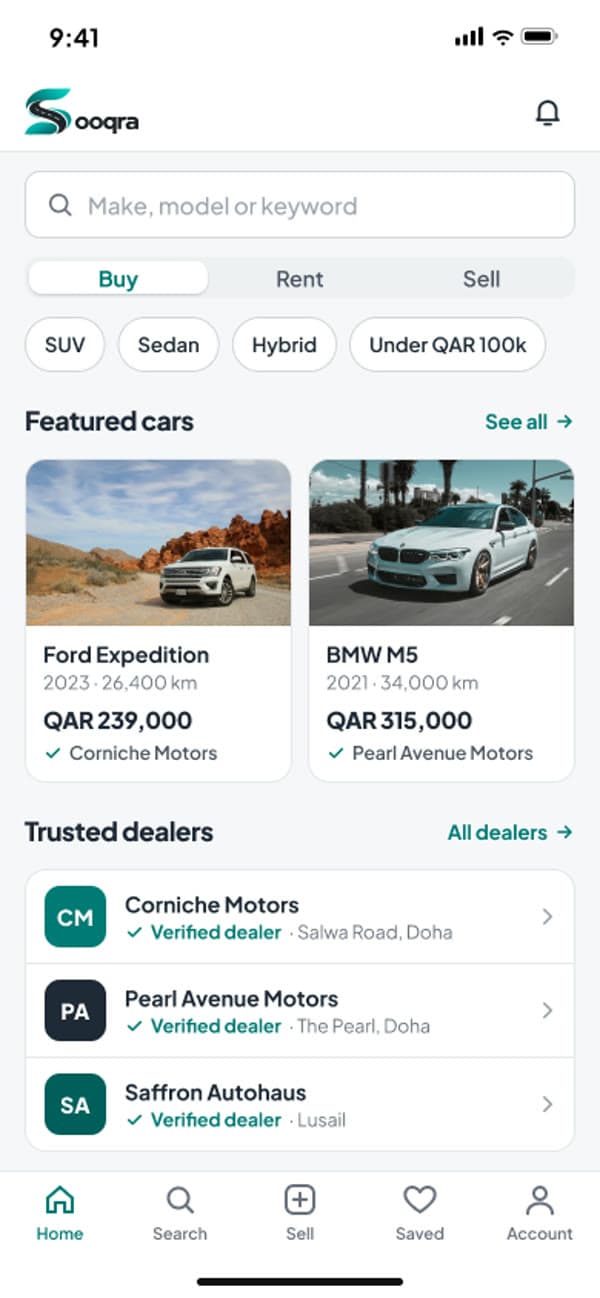Open See all featured cars link

pyautogui.click(x=529, y=422)
